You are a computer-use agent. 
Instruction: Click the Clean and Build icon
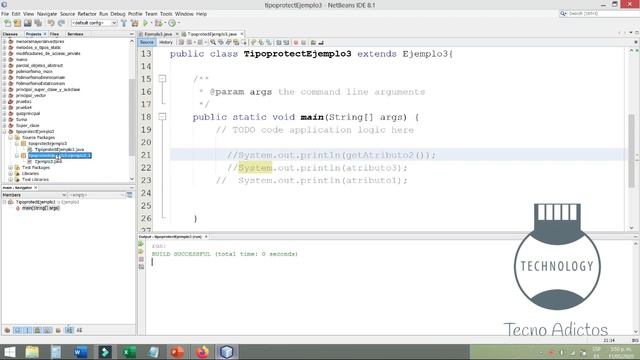pos(134,23)
